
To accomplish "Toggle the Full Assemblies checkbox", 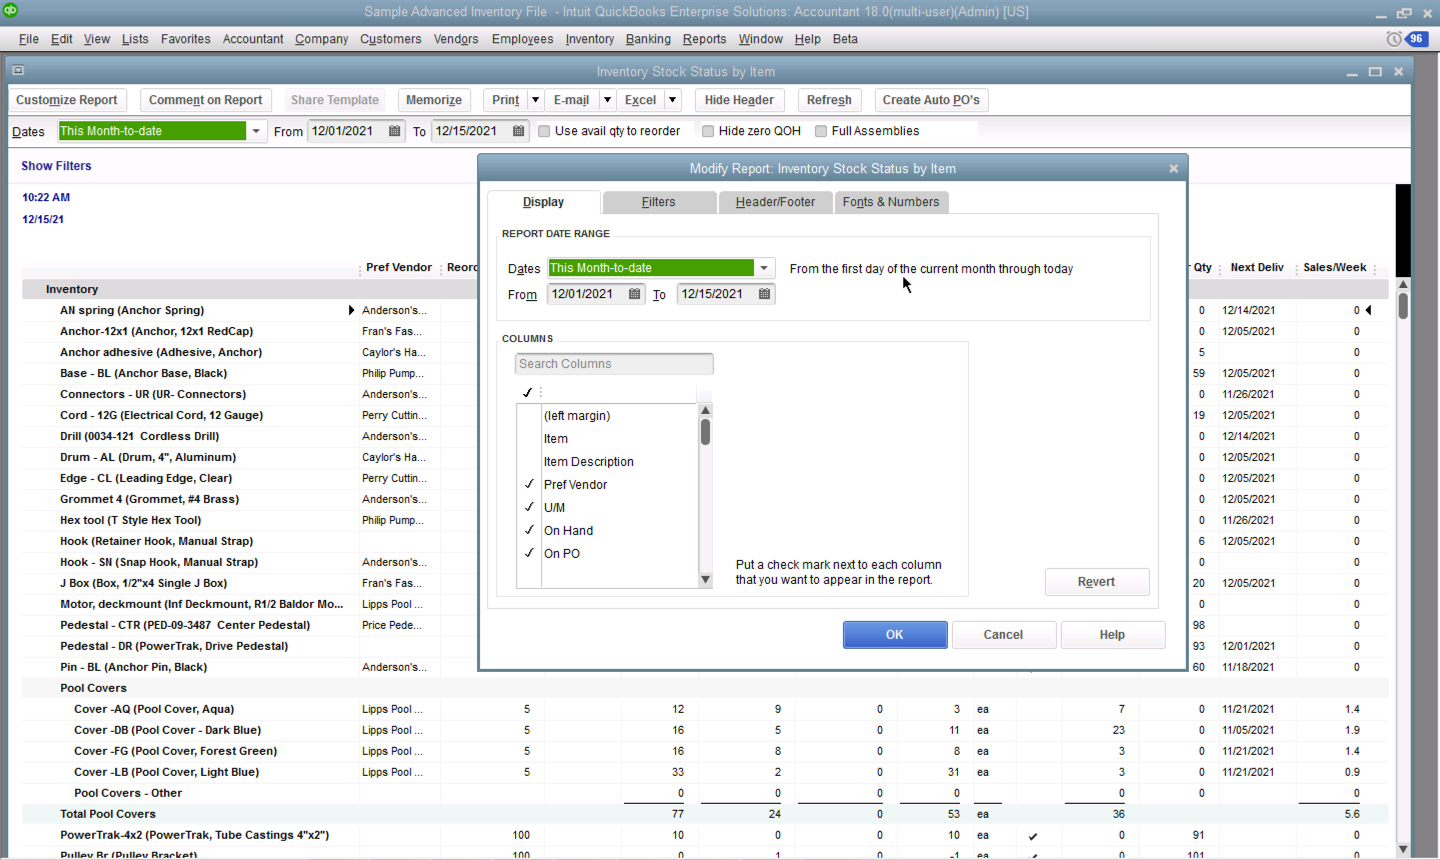I will tap(821, 131).
